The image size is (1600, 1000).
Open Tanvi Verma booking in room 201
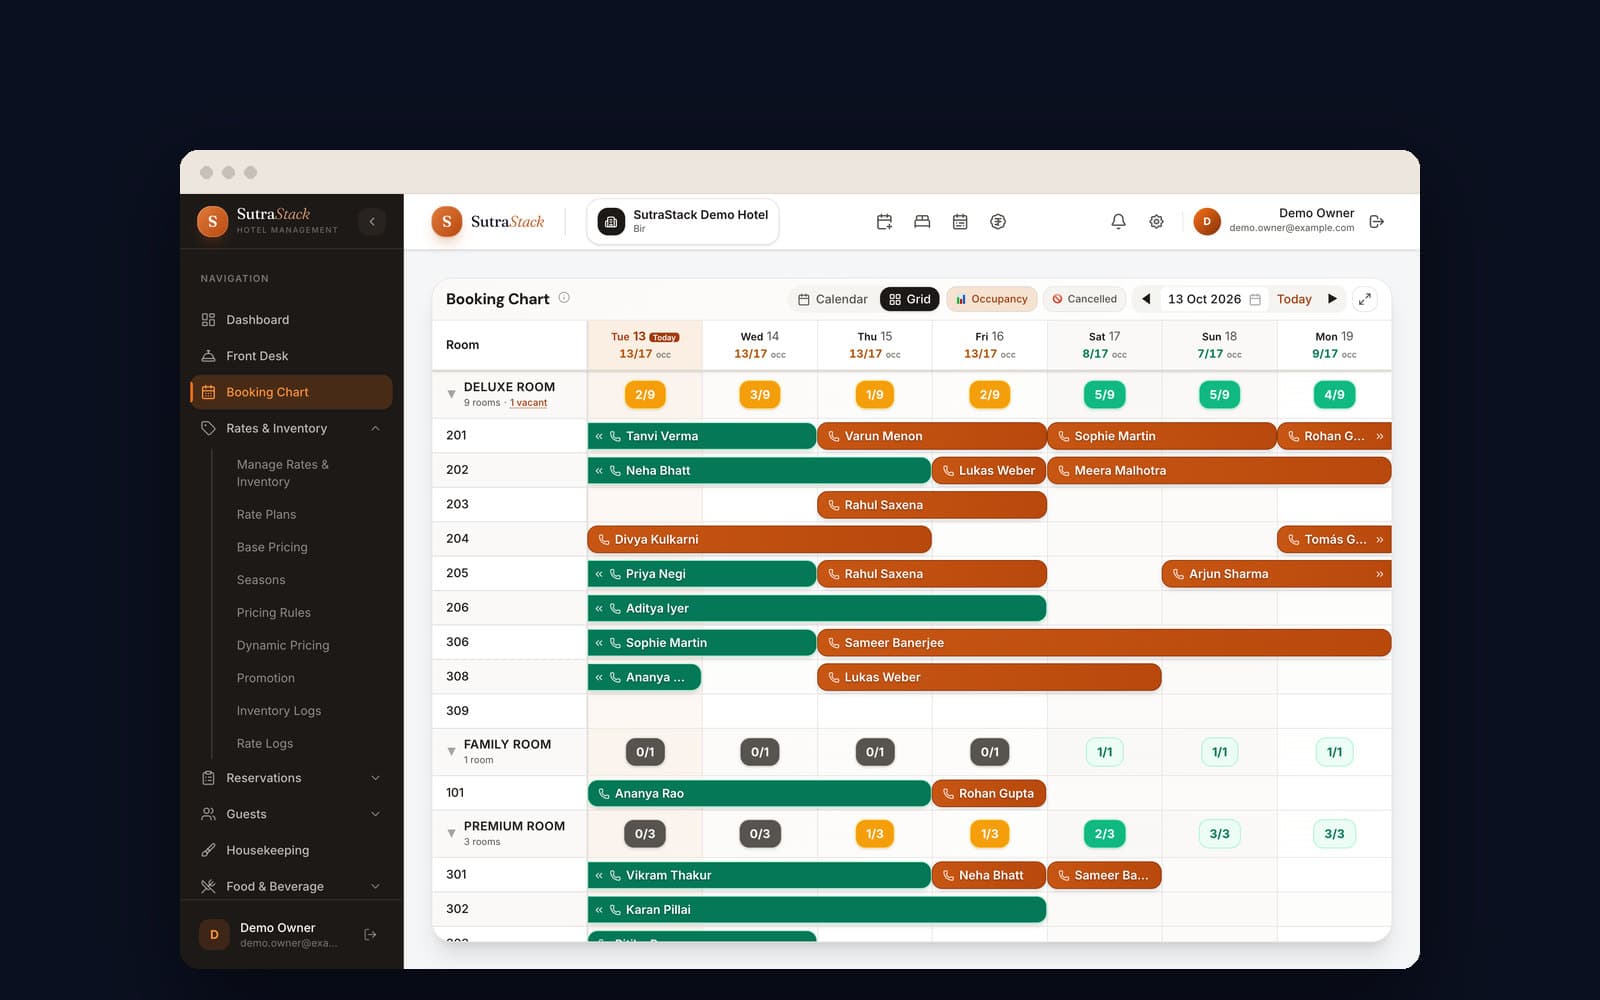pos(702,436)
